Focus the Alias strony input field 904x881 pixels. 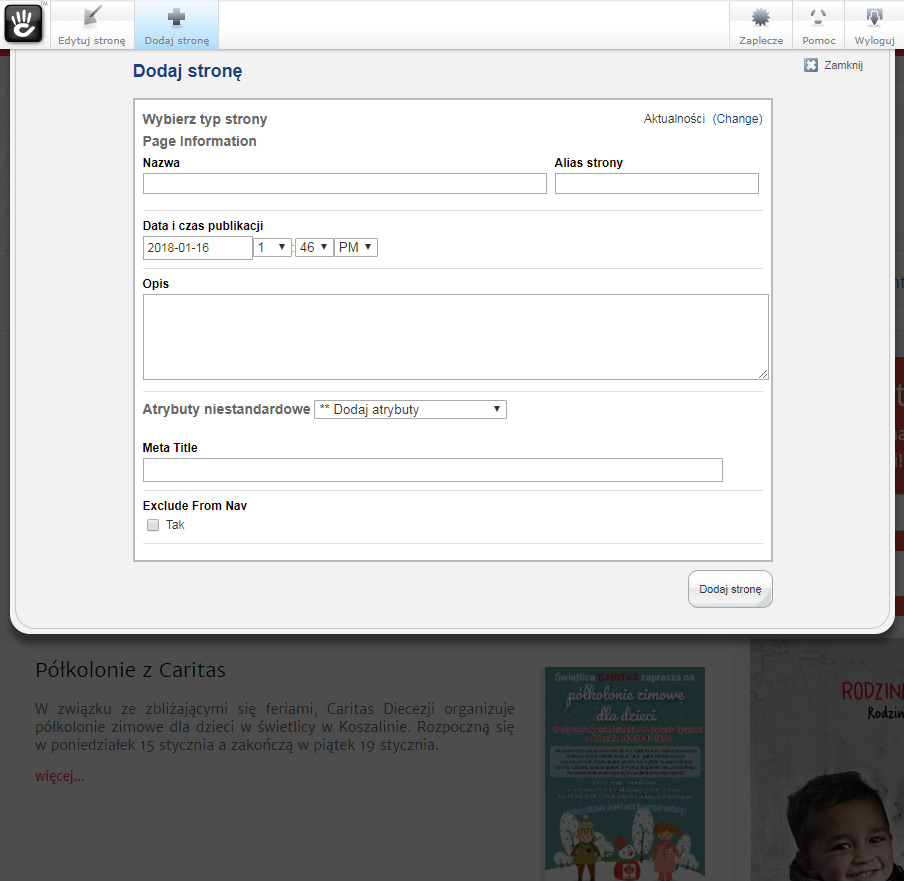(x=657, y=183)
